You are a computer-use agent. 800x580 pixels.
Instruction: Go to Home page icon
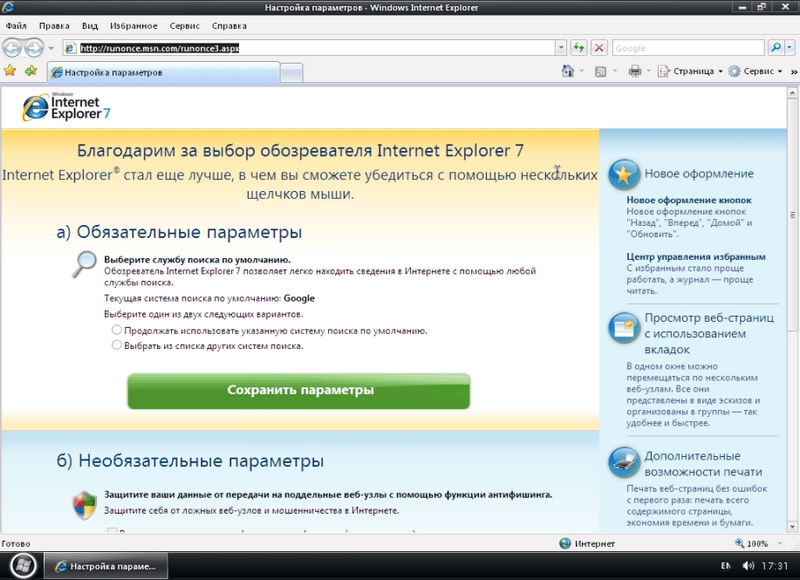(x=567, y=71)
